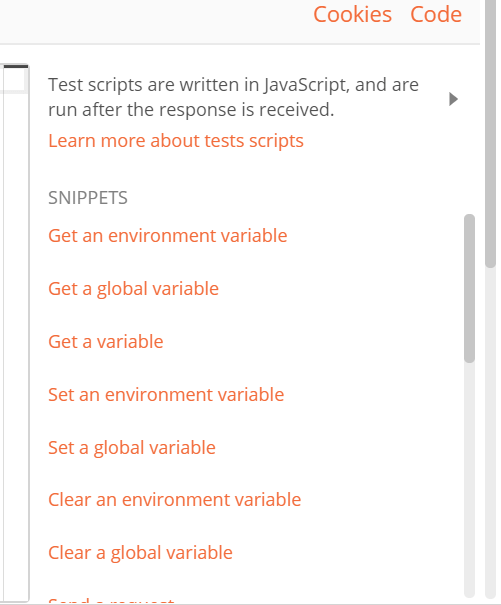501x605 pixels.
Task: Insert Clear an environment variable snippet
Action: click(x=174, y=500)
